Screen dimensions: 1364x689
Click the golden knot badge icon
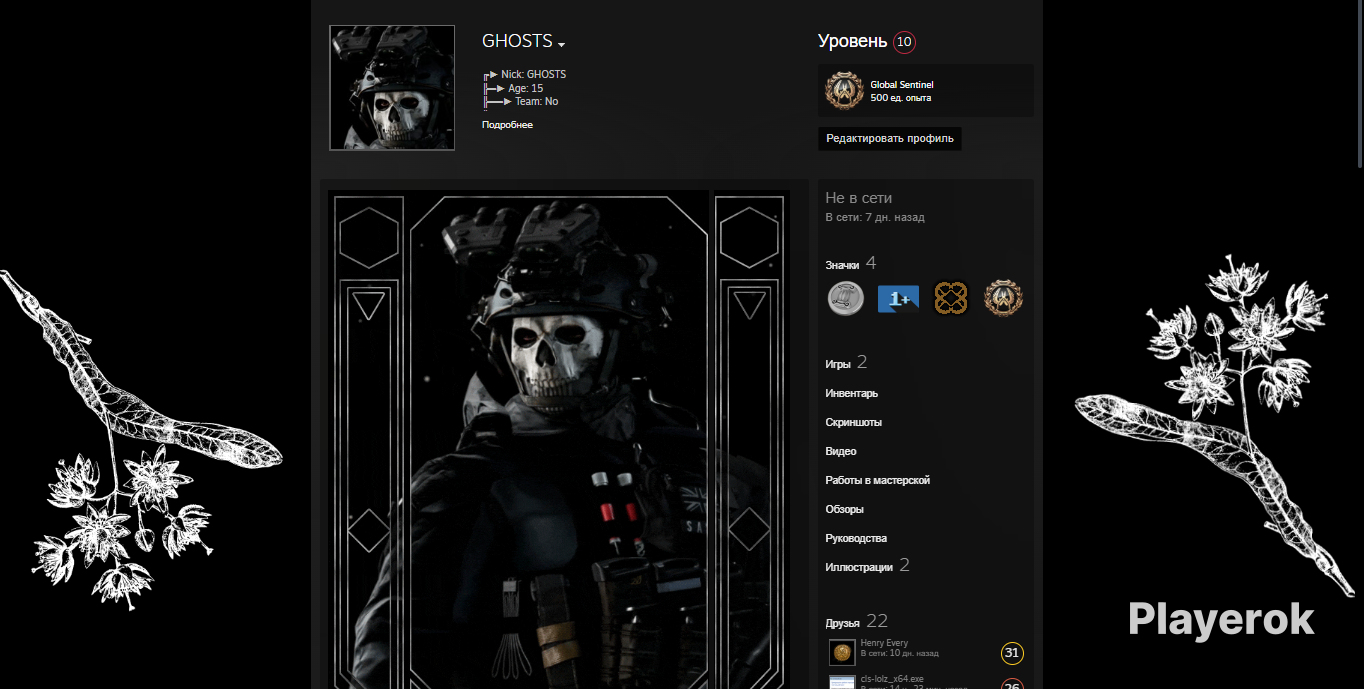tap(951, 298)
